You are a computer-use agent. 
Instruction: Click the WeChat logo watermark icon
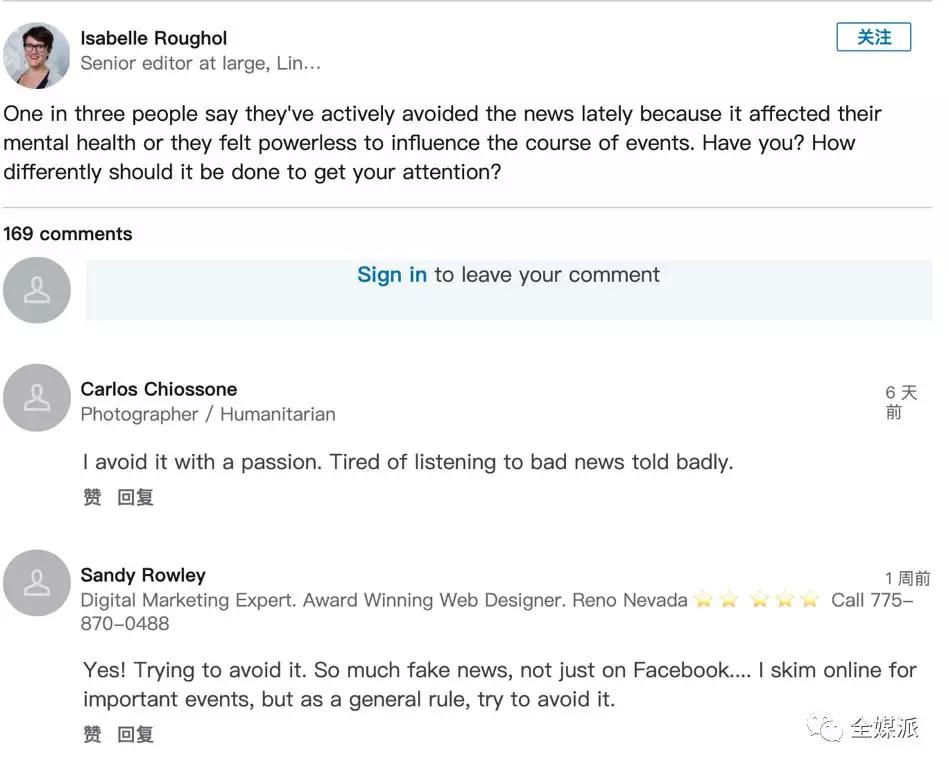(826, 729)
